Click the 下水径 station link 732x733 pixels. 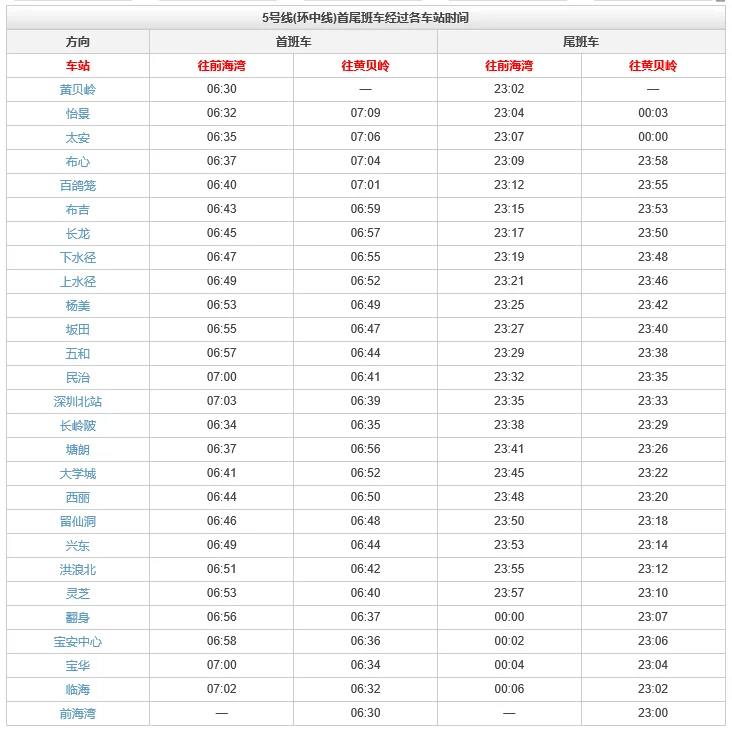(78, 258)
